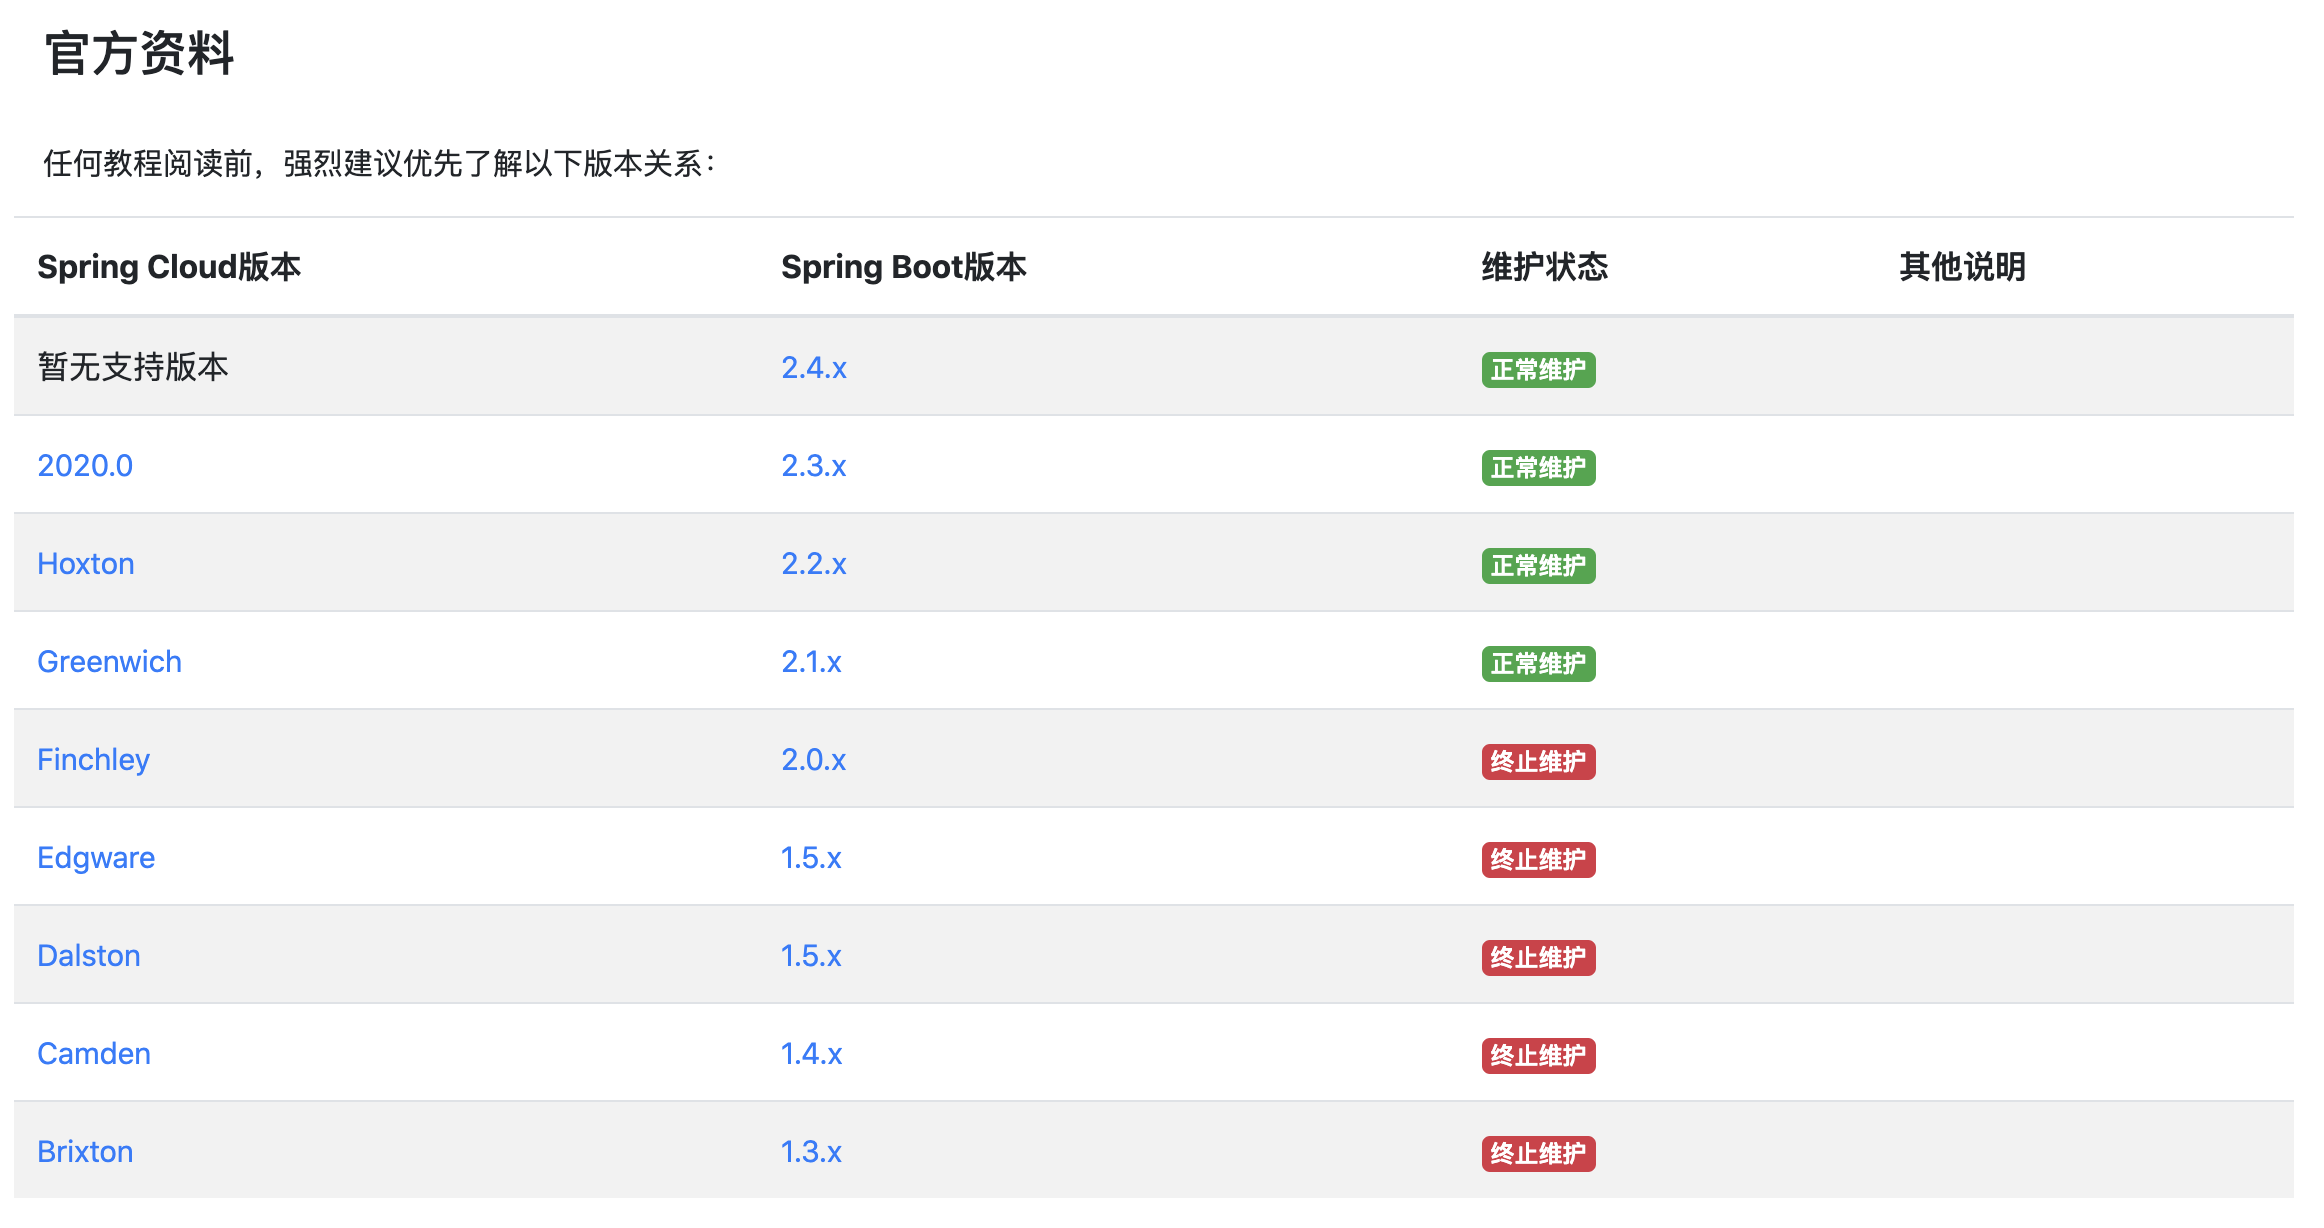Open the Spring Boot 2.2.x link

tap(814, 564)
